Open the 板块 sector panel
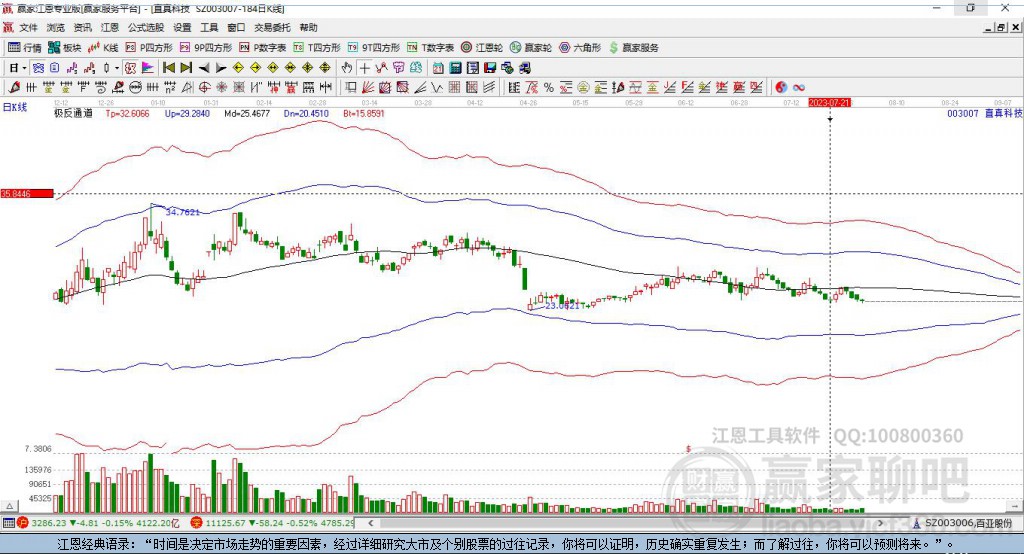1024x554 pixels. pyautogui.click(x=65, y=48)
